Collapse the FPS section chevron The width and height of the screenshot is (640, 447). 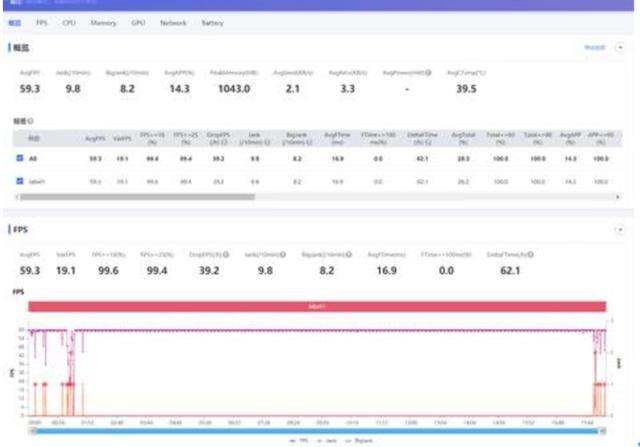(x=619, y=229)
